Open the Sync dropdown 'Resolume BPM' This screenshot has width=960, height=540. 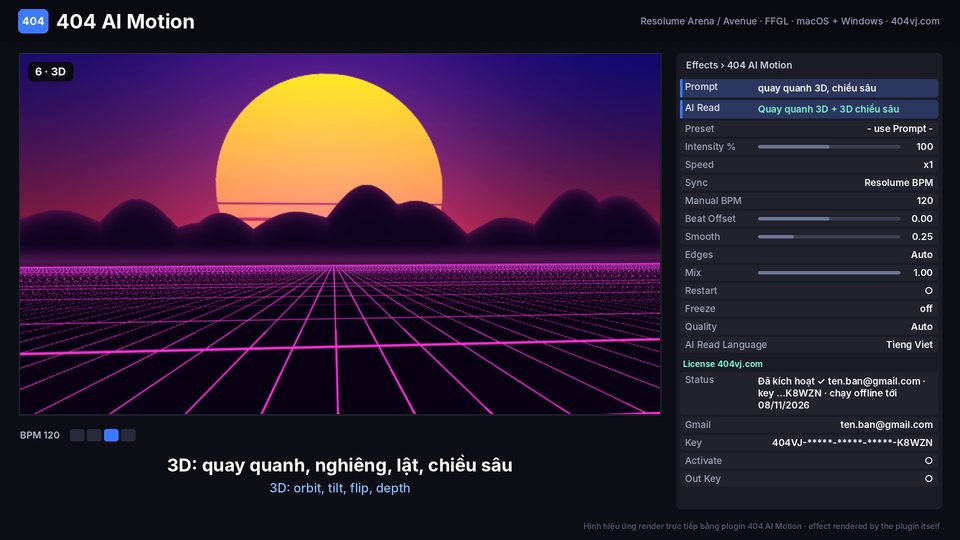pos(898,182)
